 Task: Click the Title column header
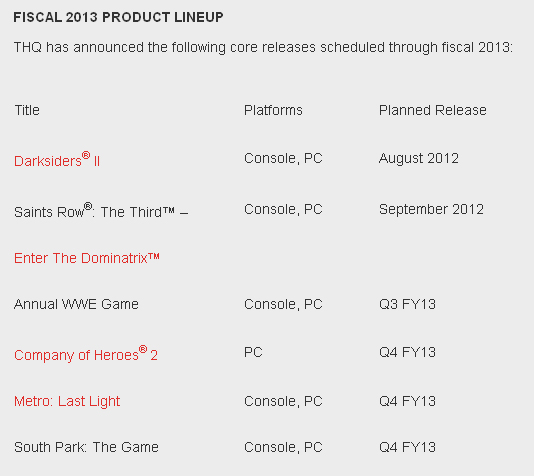point(27,110)
